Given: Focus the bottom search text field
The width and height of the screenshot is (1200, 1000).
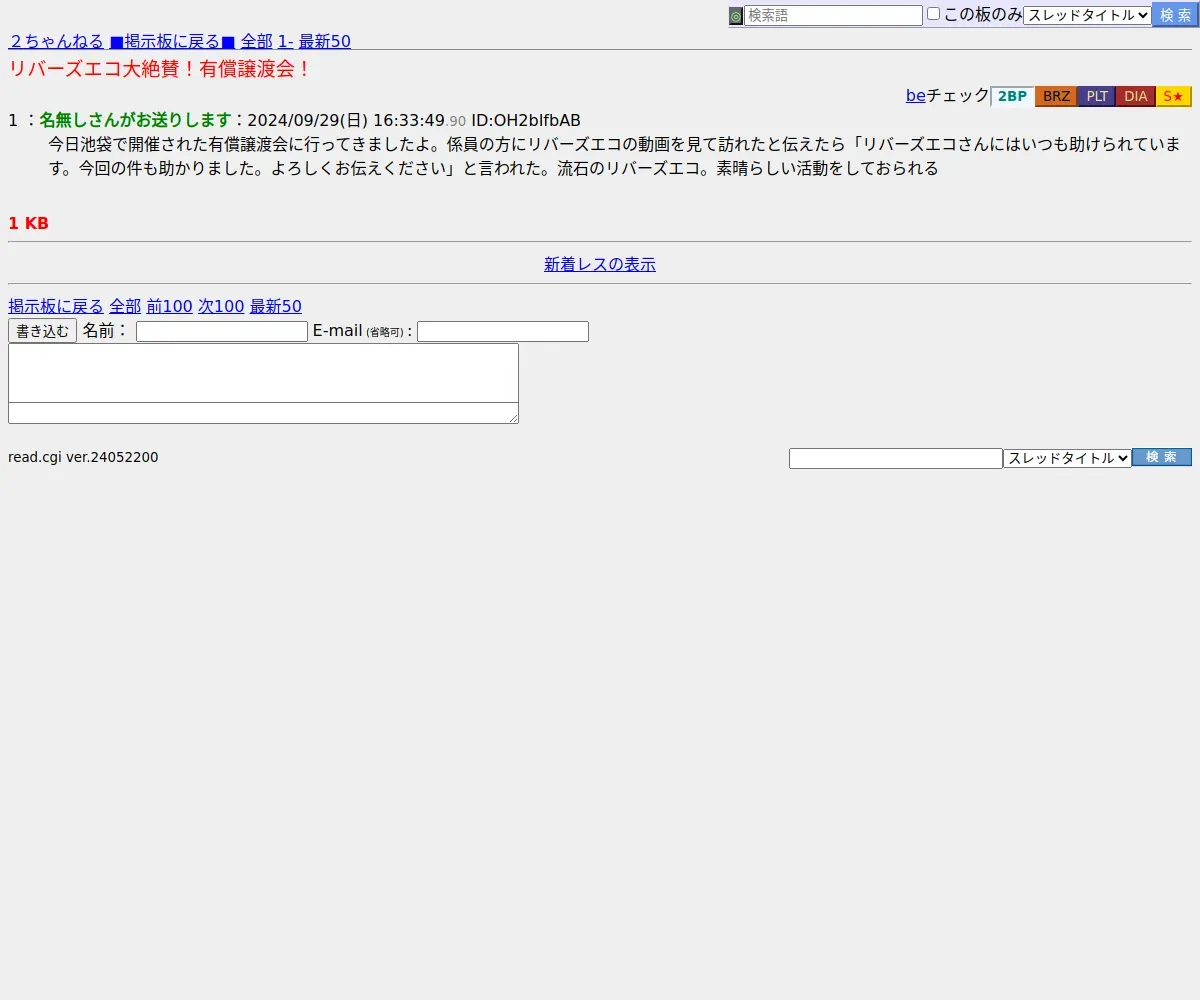Looking at the screenshot, I should (x=896, y=458).
